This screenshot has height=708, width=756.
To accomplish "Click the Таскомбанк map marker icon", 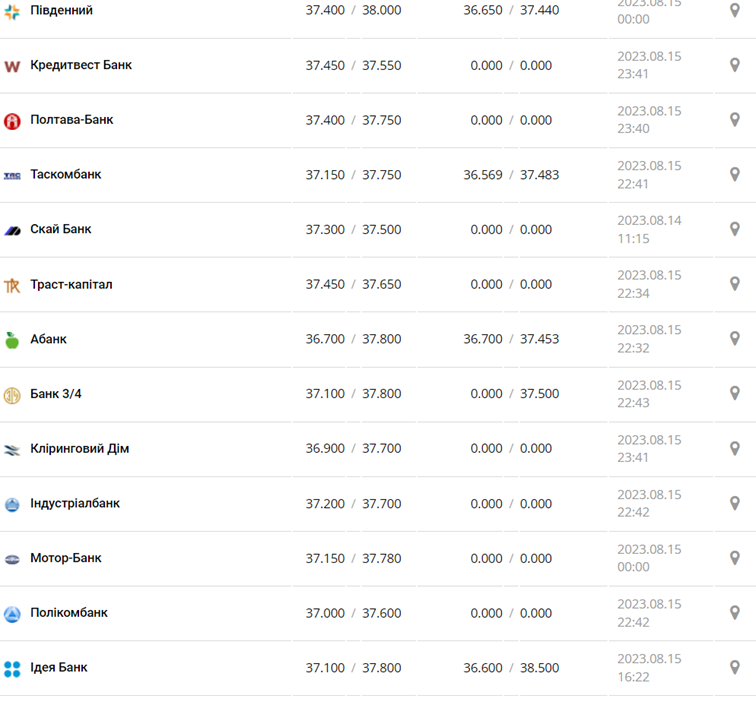I will pyautogui.click(x=734, y=174).
